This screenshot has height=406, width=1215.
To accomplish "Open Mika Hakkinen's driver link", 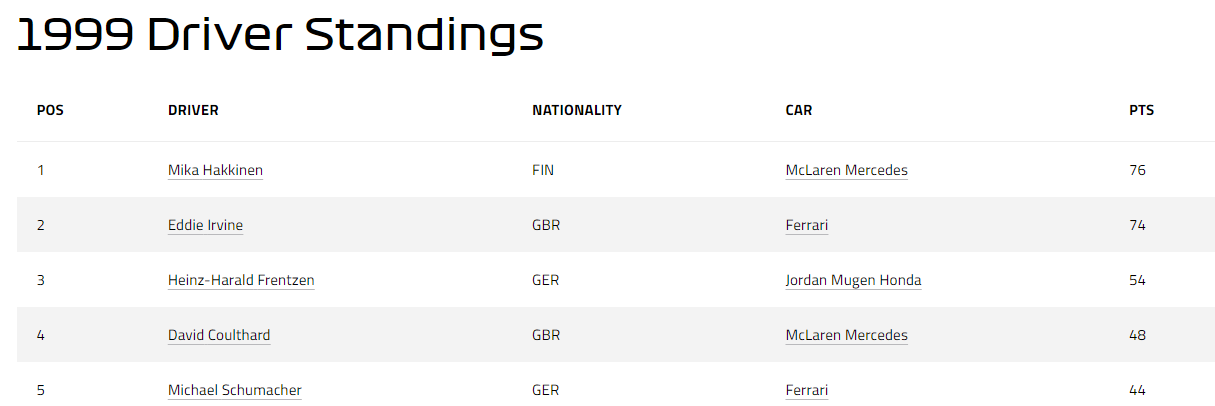I will 215,170.
